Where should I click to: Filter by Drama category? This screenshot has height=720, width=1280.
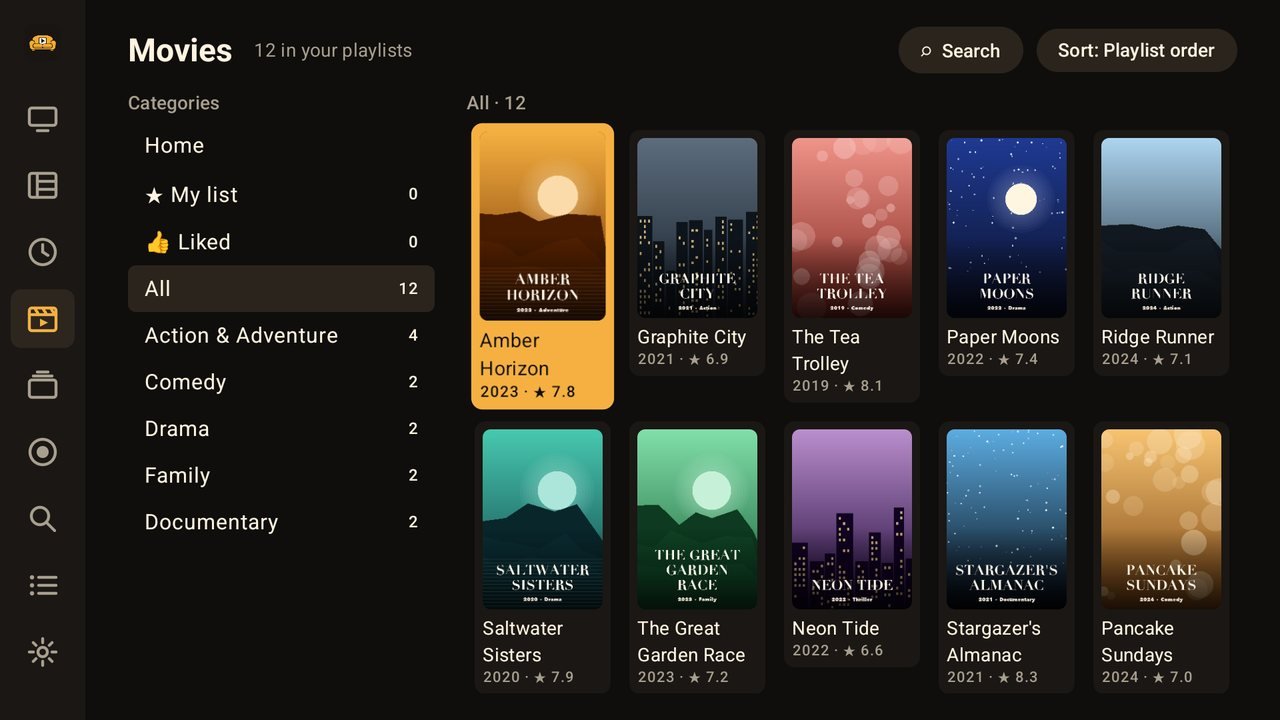tap(281, 429)
